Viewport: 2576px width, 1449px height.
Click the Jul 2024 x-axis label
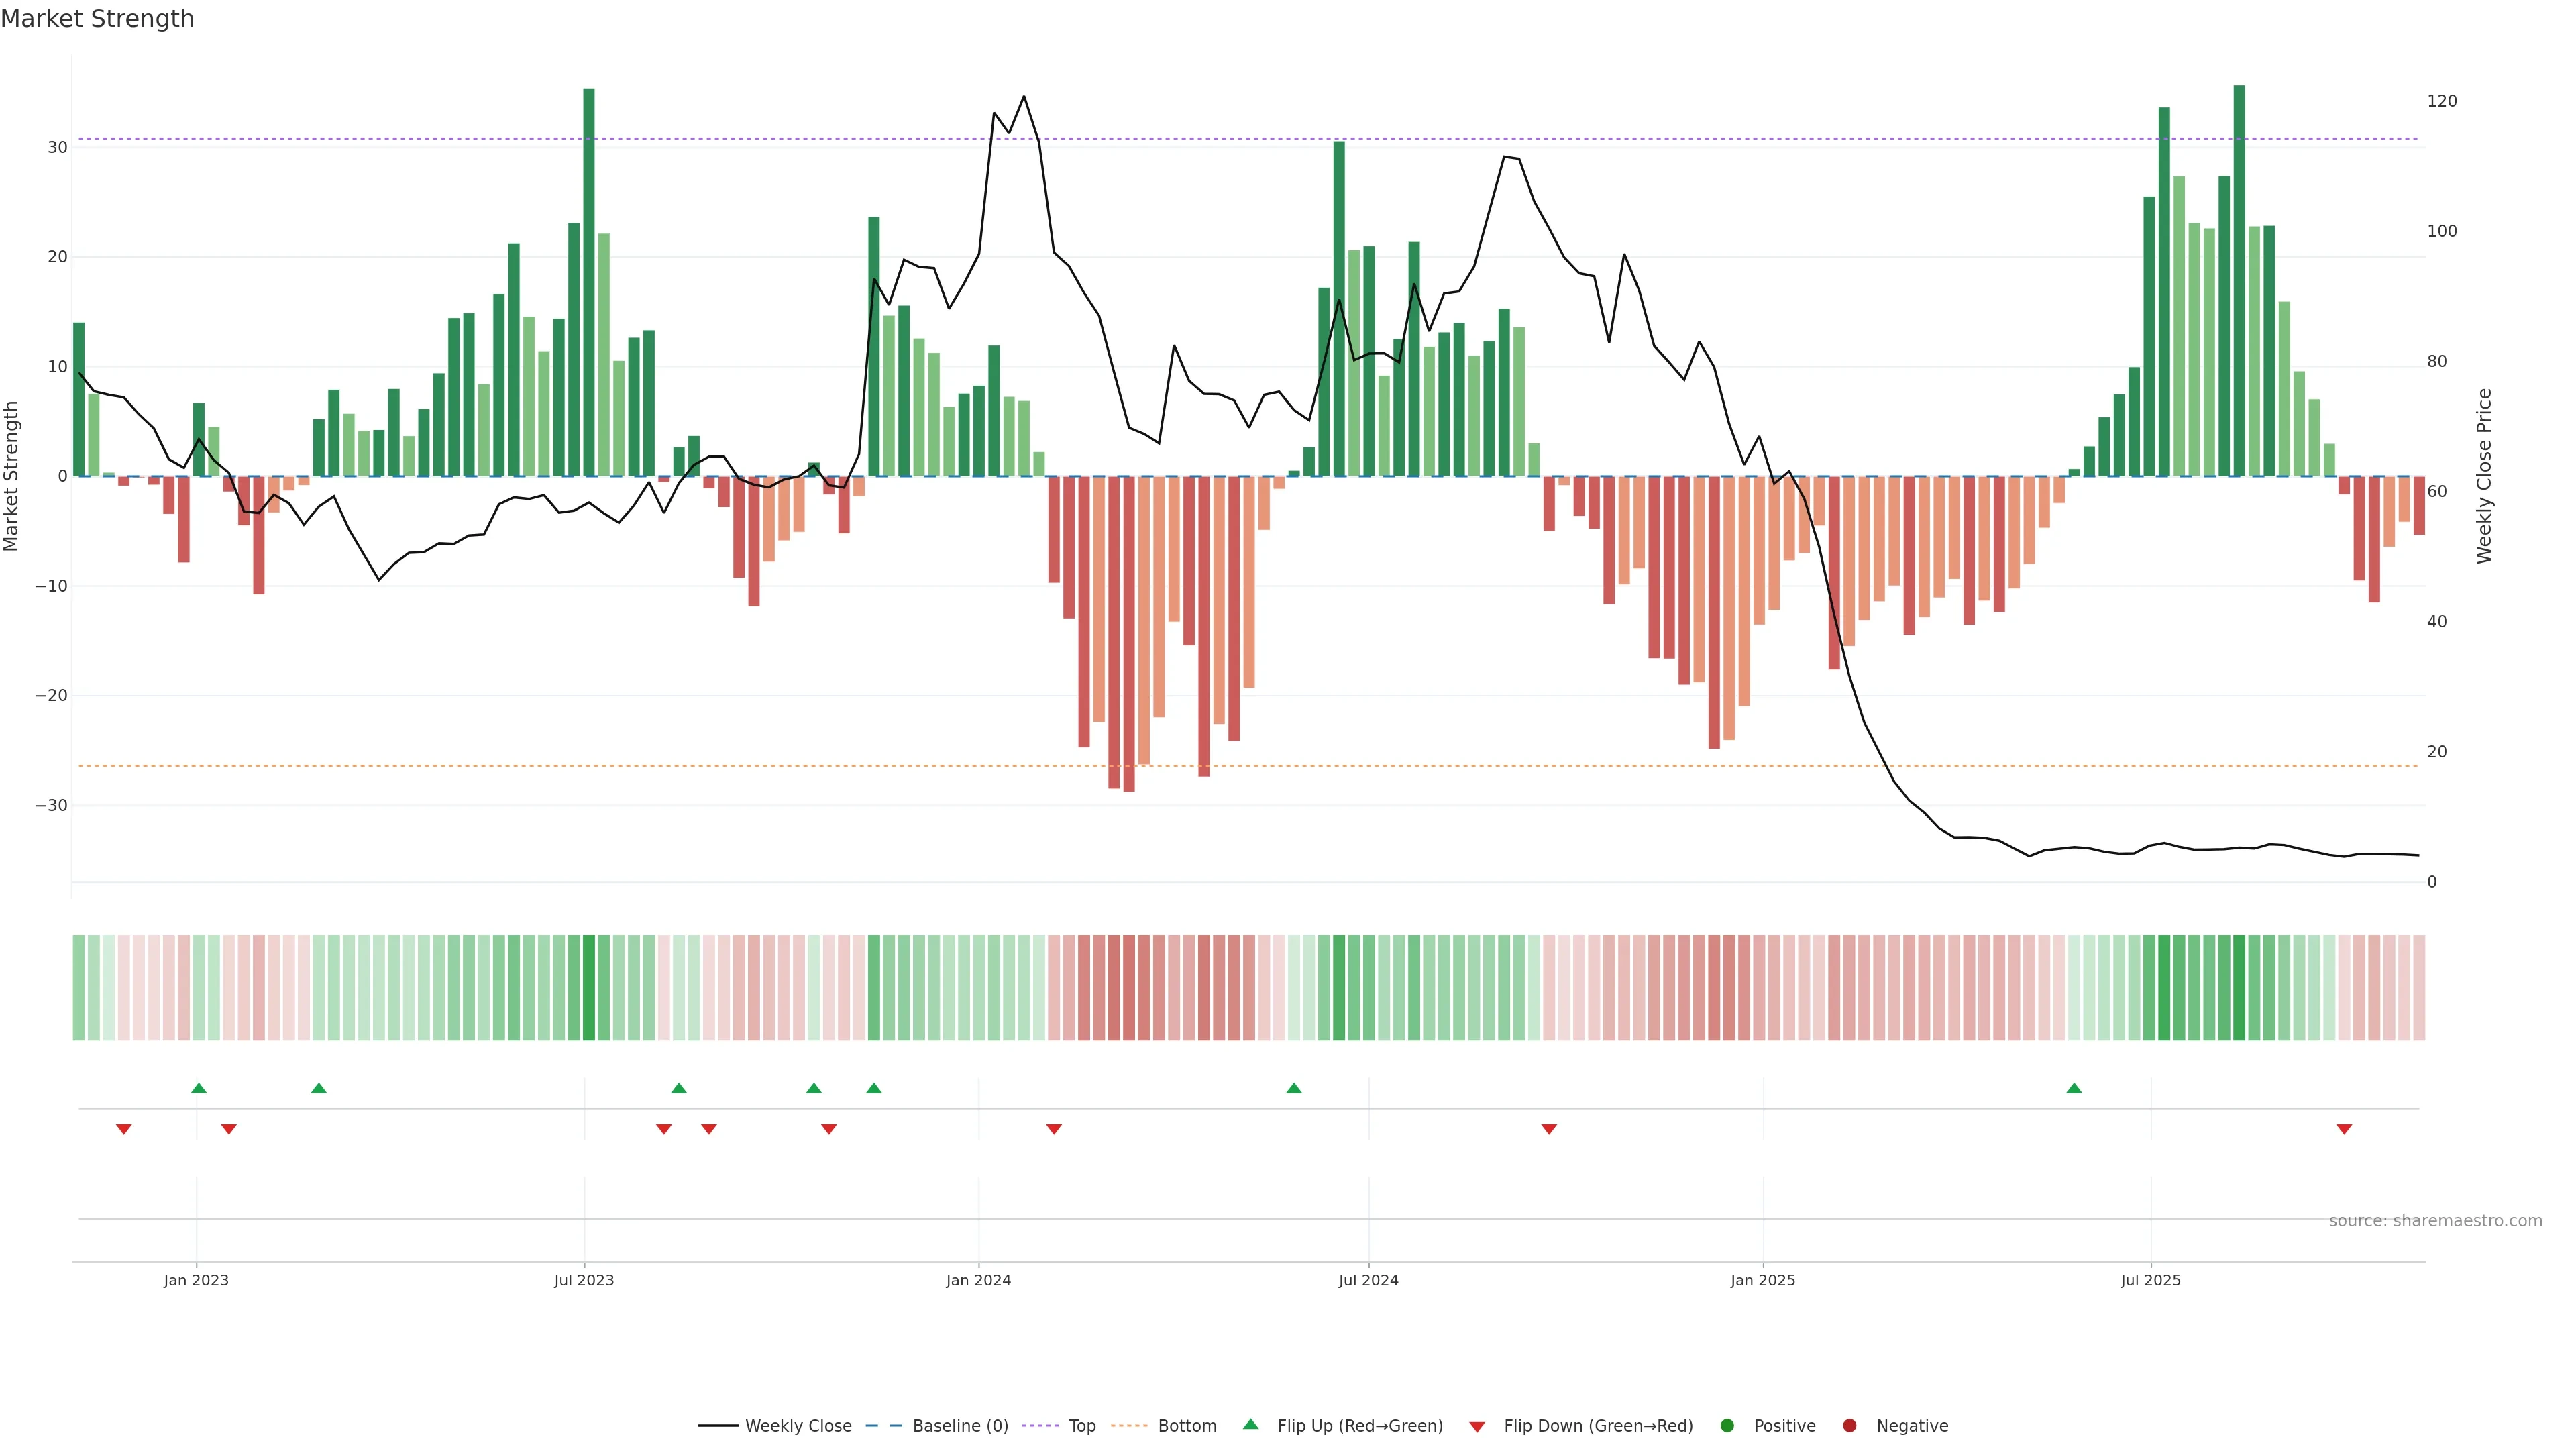coord(1368,1280)
